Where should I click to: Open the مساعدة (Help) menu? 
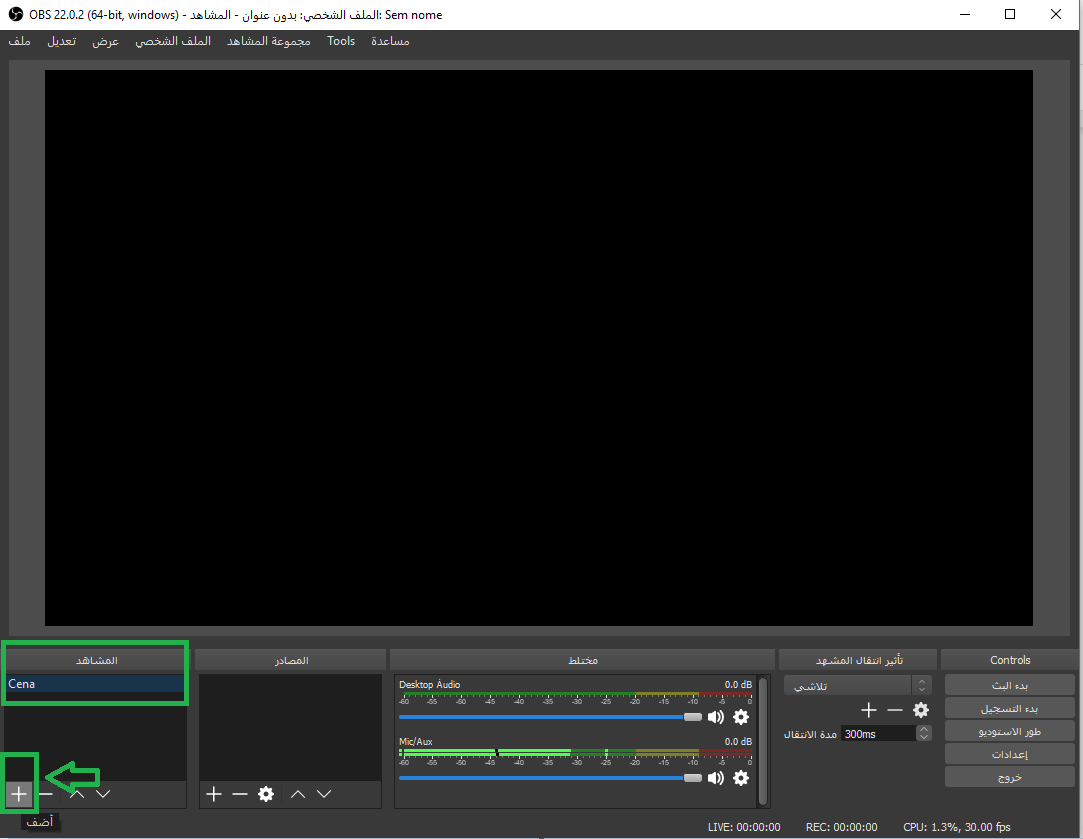(x=390, y=41)
